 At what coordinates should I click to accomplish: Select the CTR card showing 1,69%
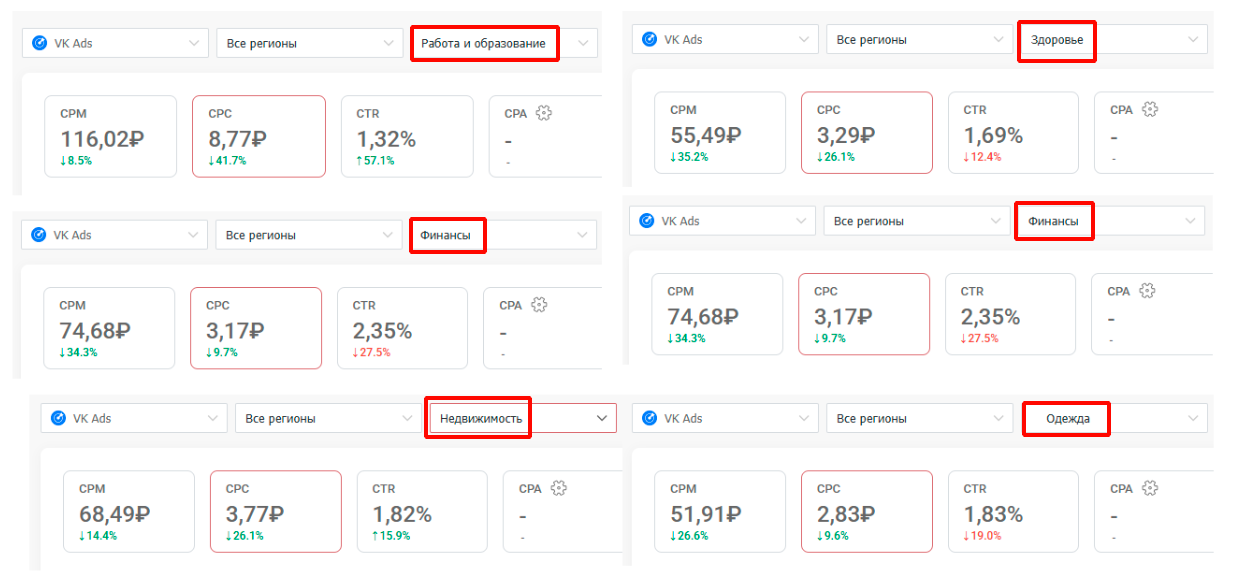pos(1014,132)
